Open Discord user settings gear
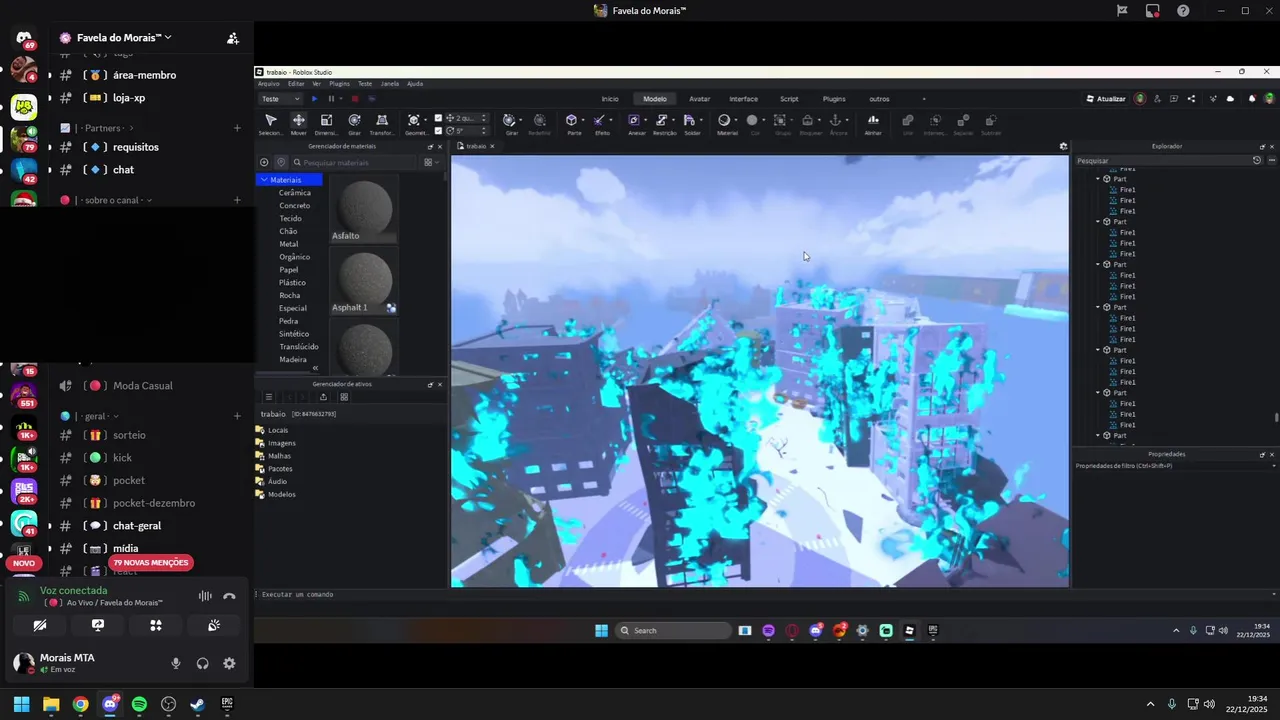The width and height of the screenshot is (1280, 720). pos(229,663)
